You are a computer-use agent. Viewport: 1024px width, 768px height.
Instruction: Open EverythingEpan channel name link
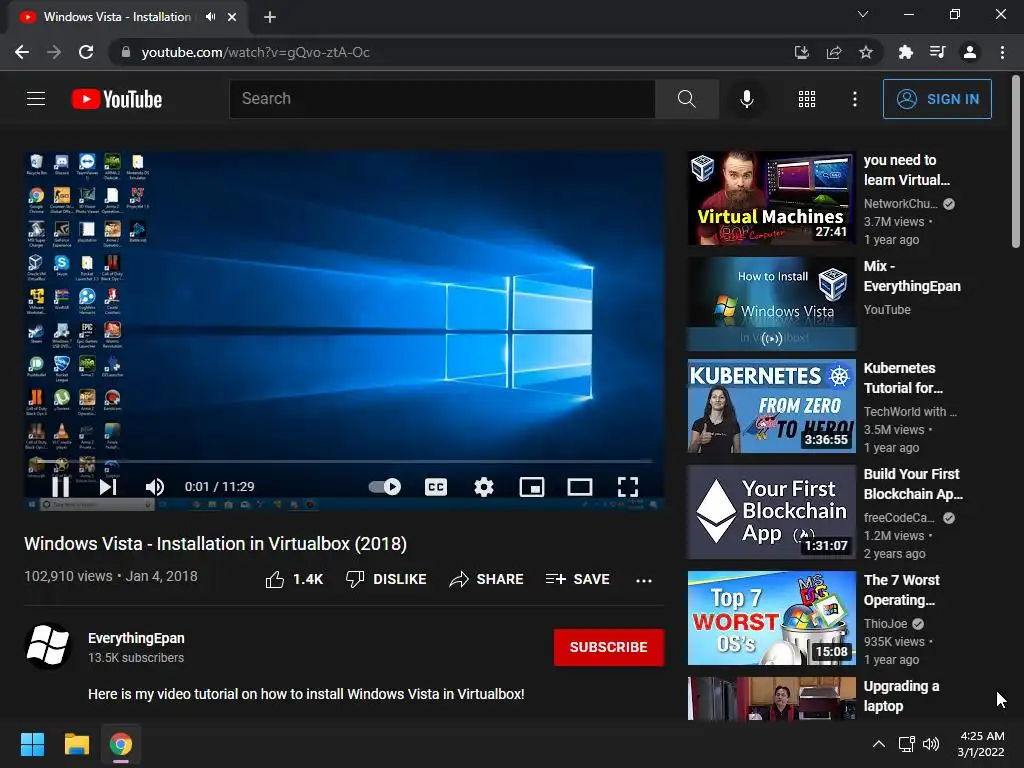(x=136, y=638)
